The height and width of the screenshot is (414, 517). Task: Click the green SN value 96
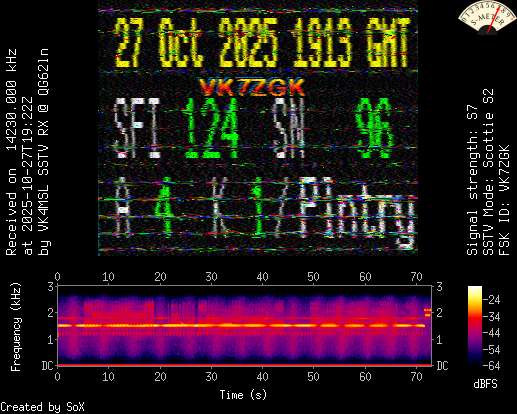click(x=374, y=129)
